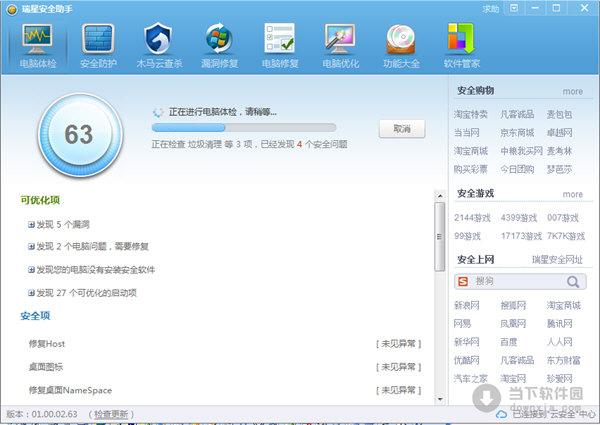Open the 卓越网 link
The width and height of the screenshot is (600, 425).
559,133
